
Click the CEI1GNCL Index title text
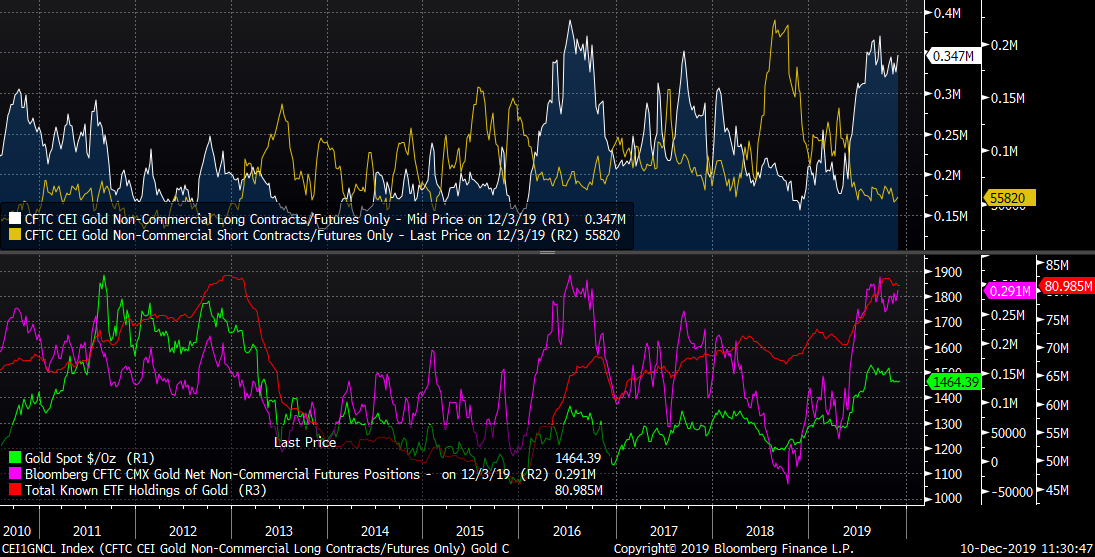click(256, 549)
